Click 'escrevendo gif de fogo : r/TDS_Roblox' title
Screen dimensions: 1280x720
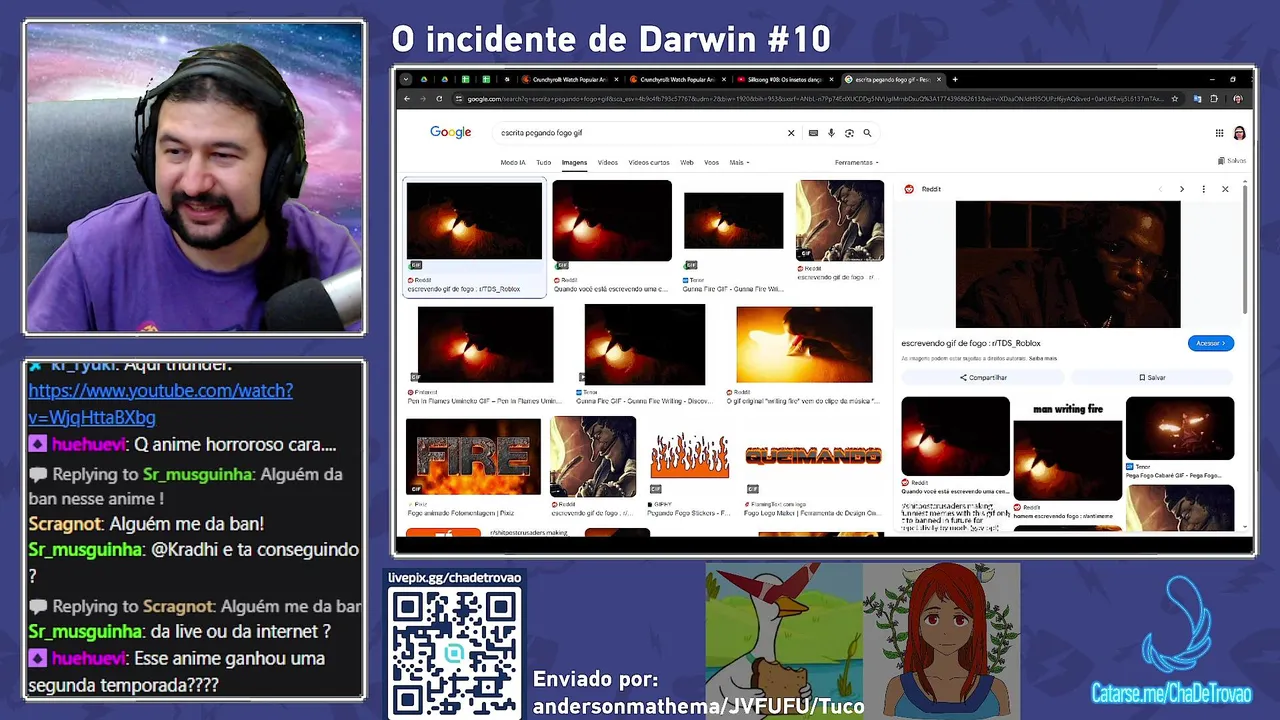971,343
